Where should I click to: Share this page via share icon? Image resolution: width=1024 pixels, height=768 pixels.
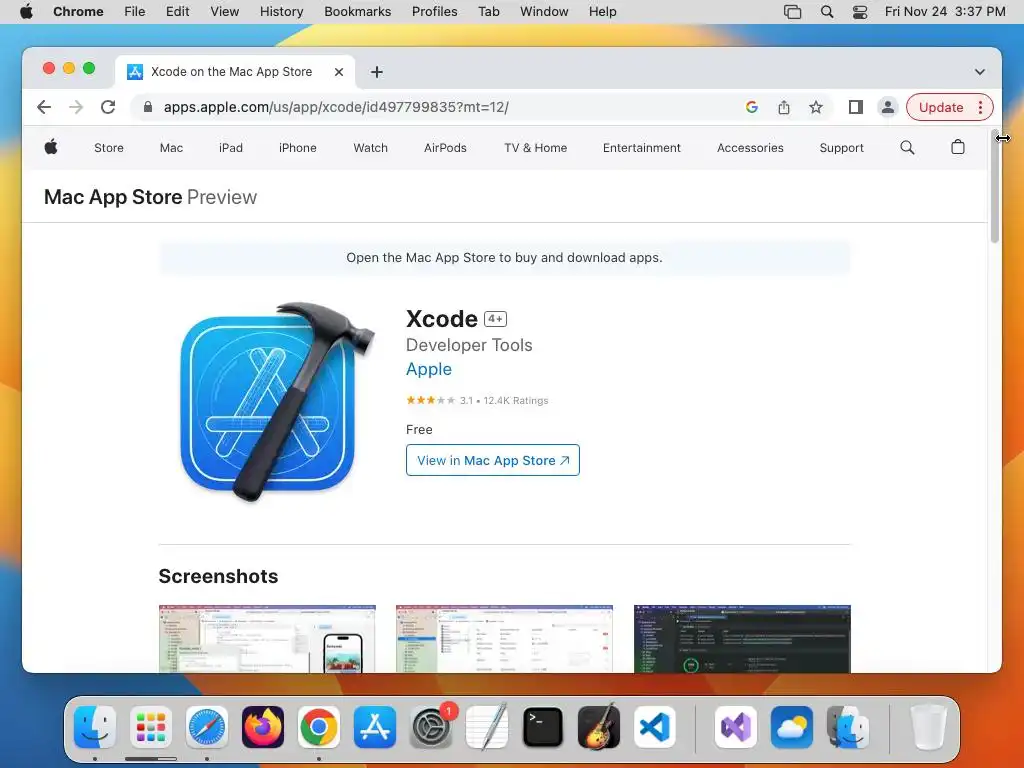(x=784, y=107)
